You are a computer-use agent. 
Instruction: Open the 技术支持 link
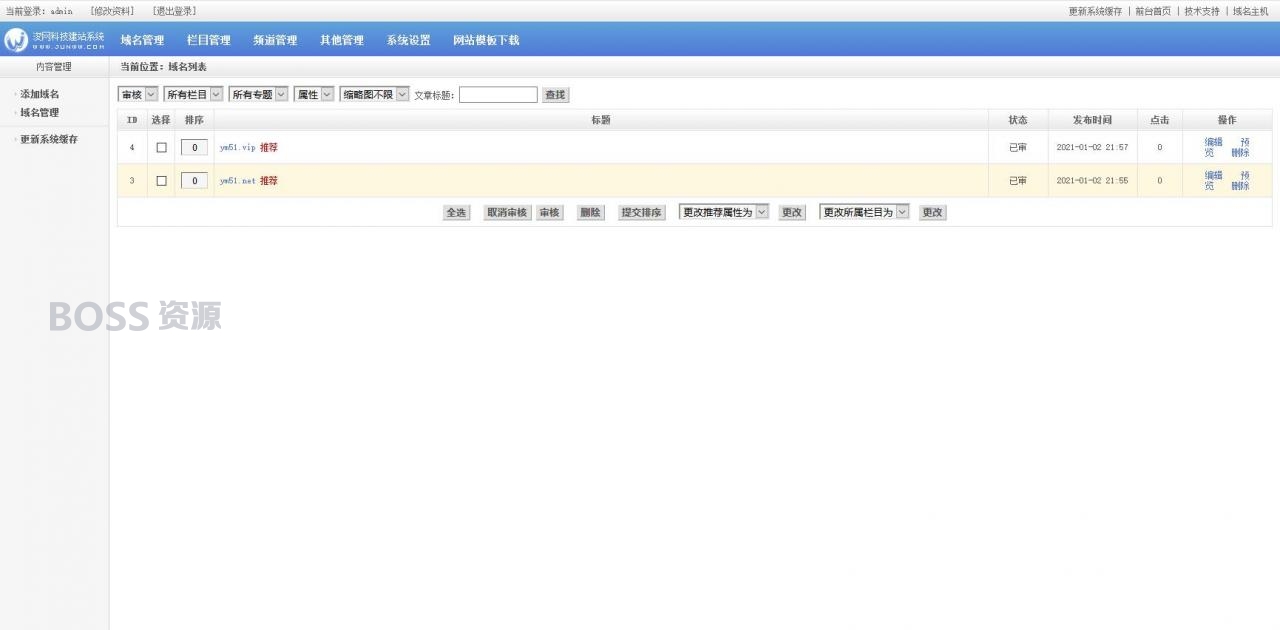(x=1202, y=11)
